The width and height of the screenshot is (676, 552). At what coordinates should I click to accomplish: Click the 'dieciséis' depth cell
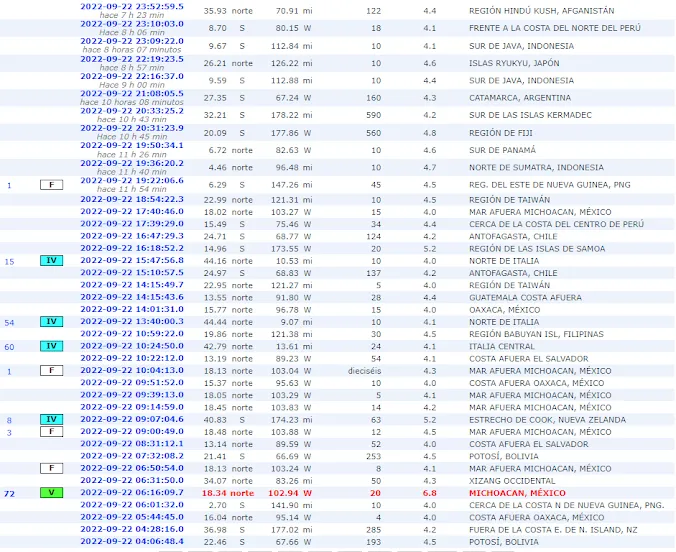point(365,371)
